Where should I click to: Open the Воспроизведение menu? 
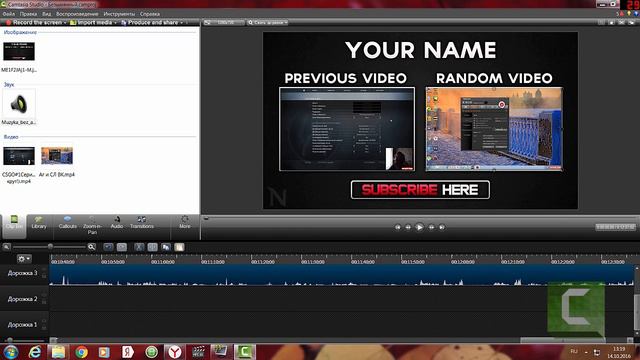[77, 14]
